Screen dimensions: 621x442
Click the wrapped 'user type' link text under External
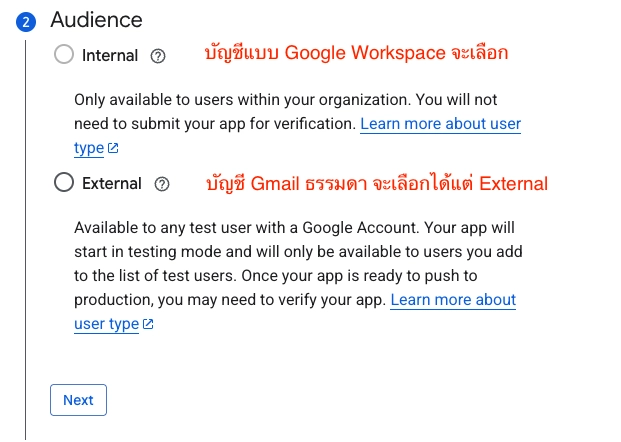(x=107, y=324)
